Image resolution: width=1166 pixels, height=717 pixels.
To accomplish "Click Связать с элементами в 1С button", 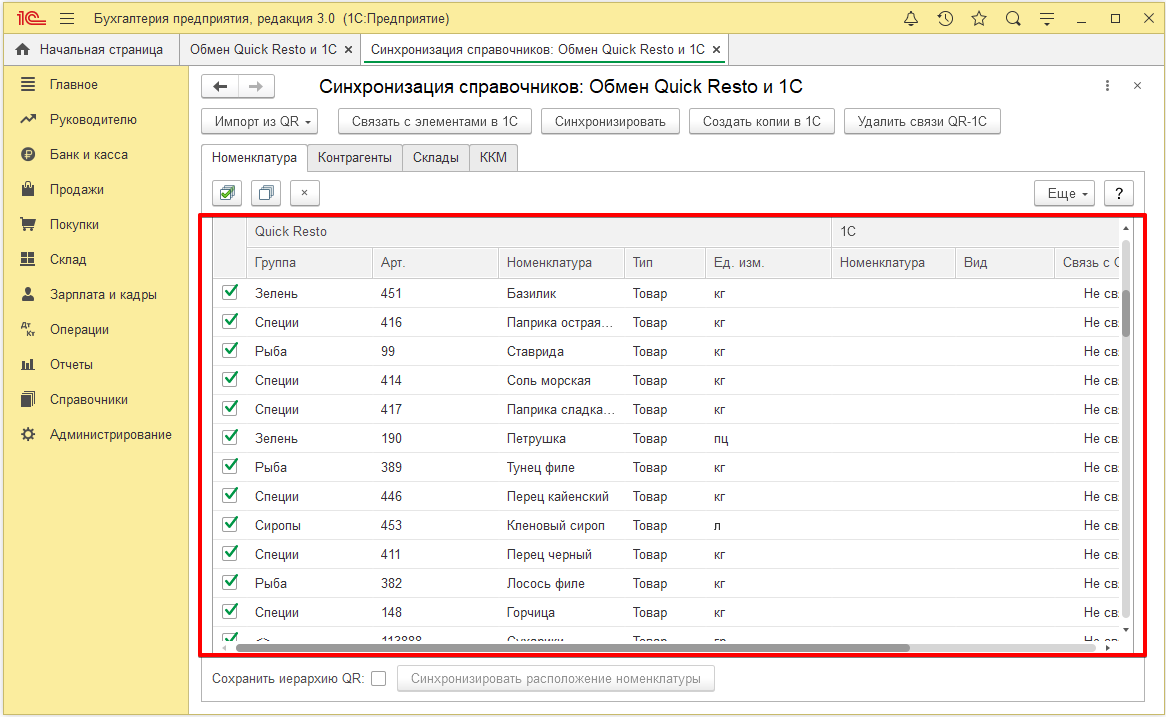I will [435, 121].
